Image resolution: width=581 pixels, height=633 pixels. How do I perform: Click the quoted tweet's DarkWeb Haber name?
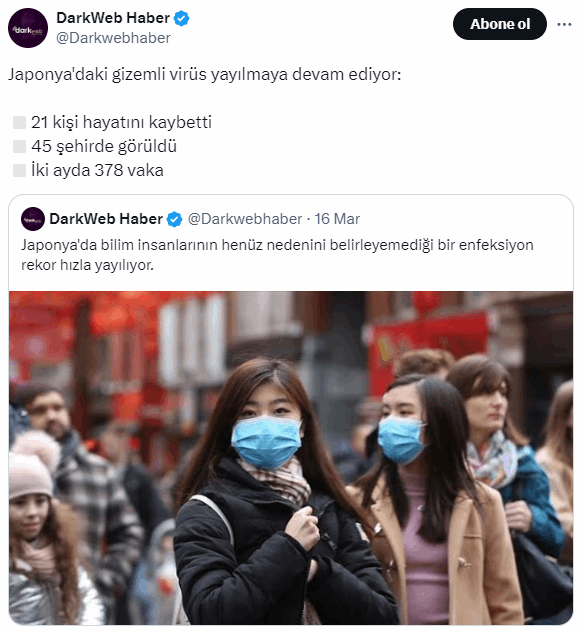106,219
